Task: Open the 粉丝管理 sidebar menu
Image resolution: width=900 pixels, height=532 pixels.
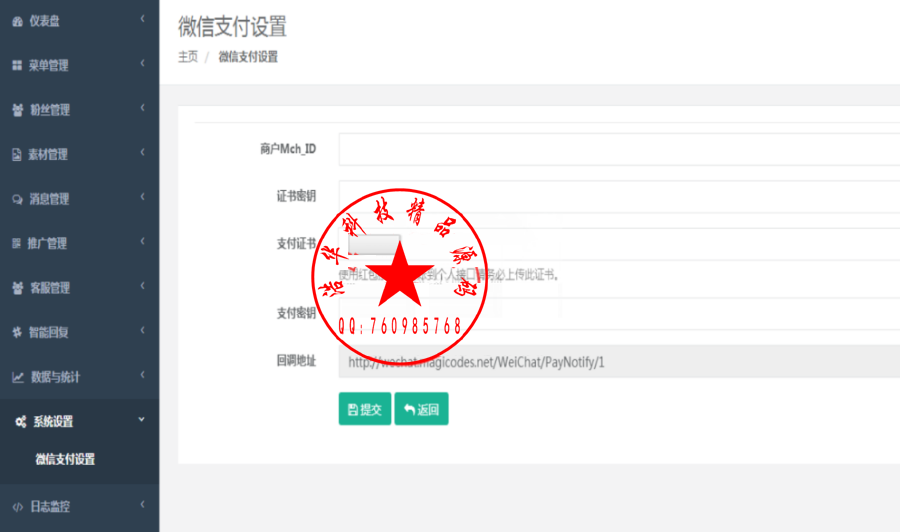Action: 79,110
